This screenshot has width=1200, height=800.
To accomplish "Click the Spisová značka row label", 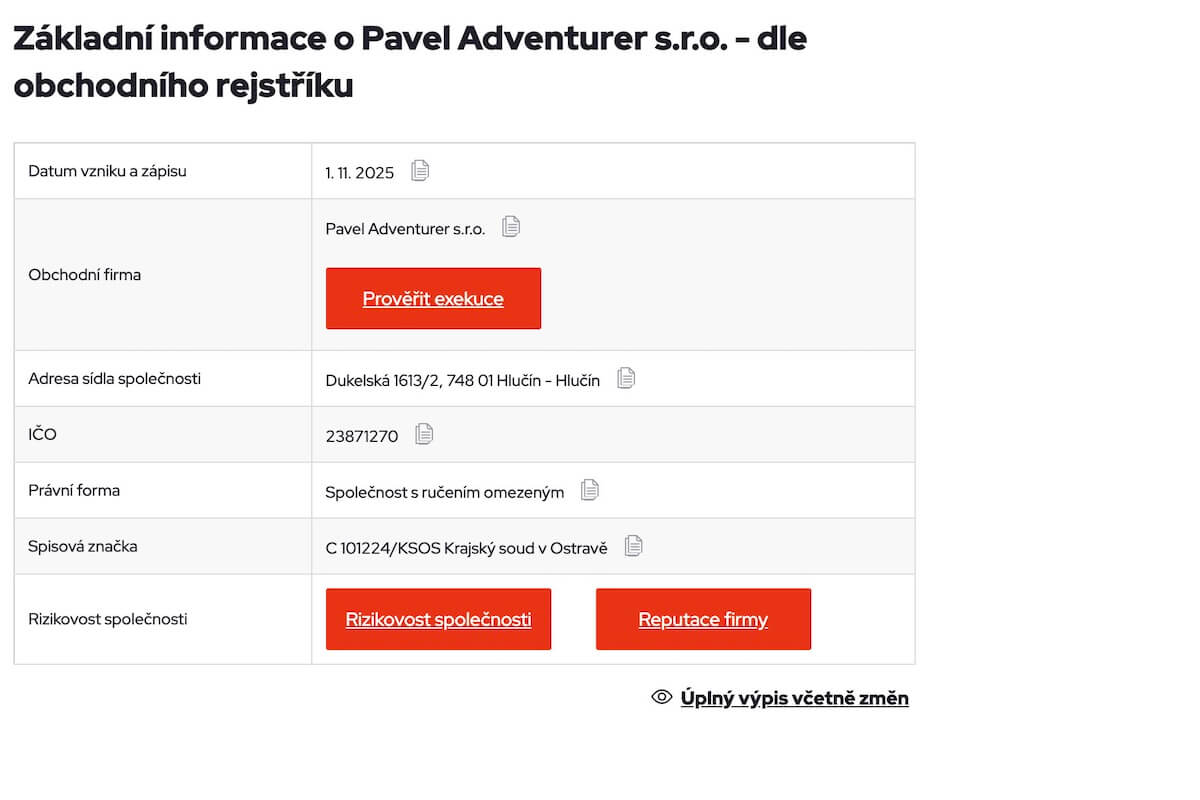I will 83,547.
